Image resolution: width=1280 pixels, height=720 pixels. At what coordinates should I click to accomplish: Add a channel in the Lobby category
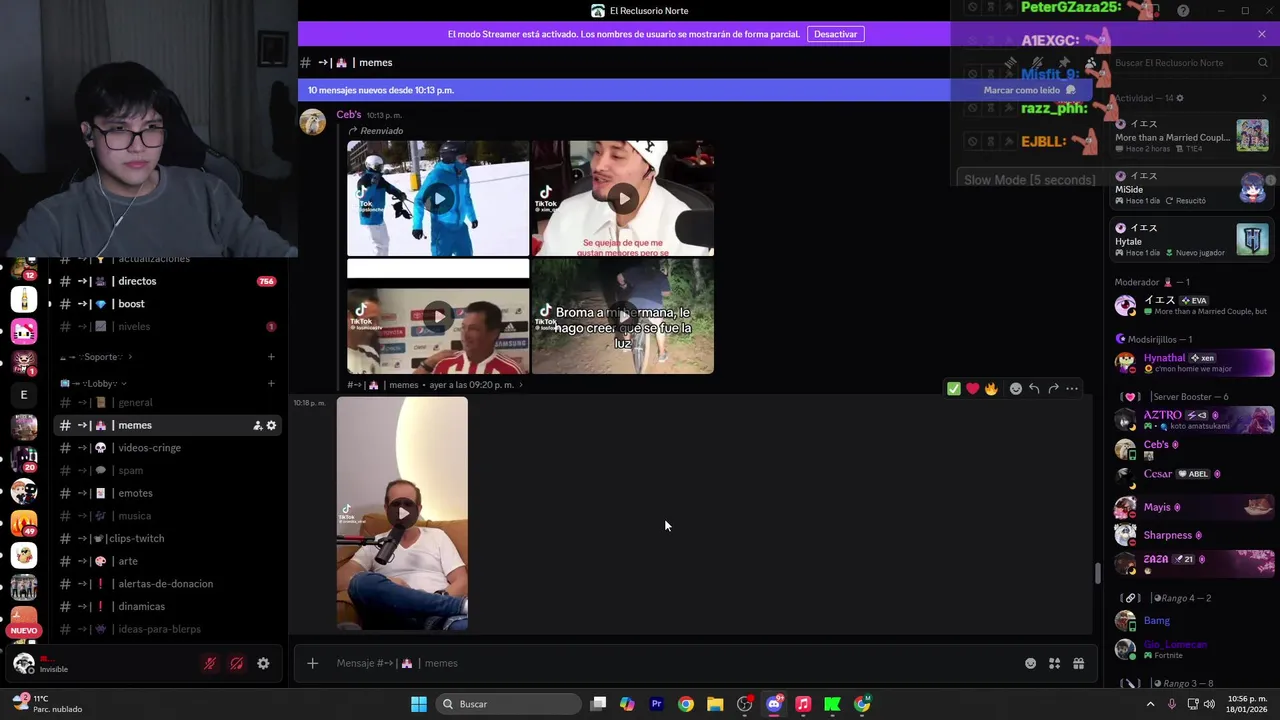pos(271,383)
